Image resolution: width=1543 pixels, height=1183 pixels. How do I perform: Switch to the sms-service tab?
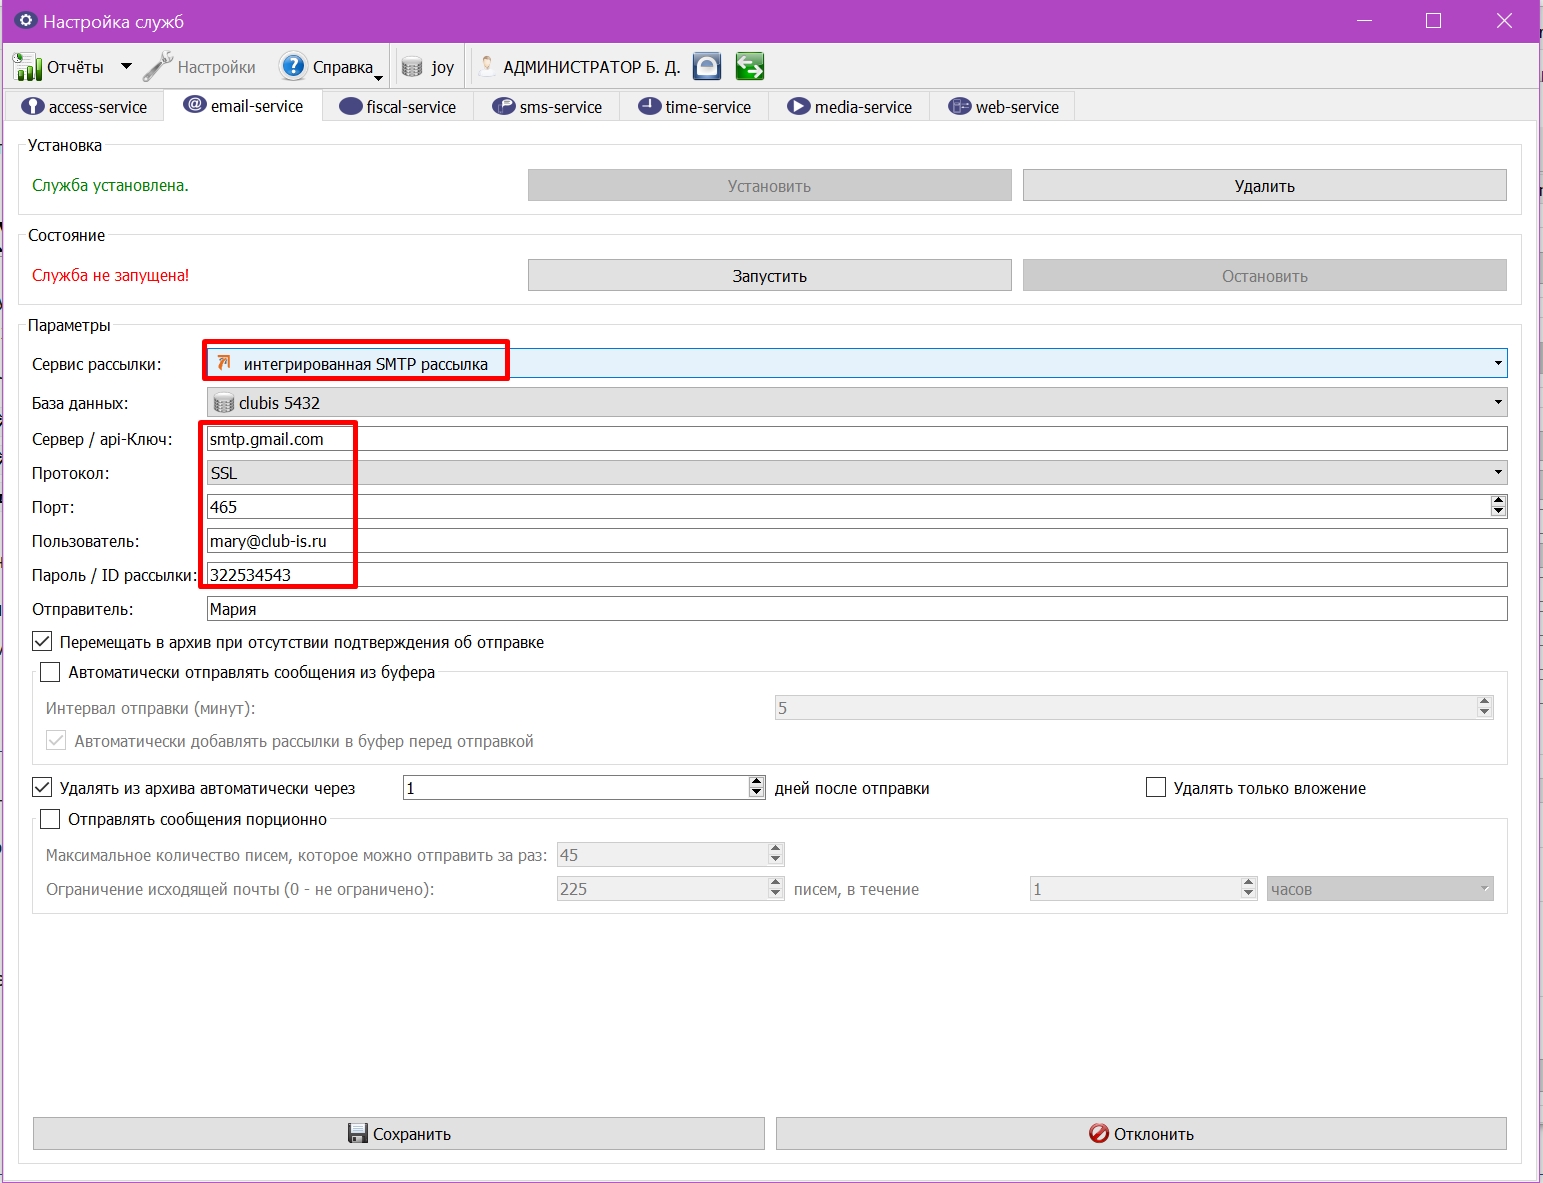[x=547, y=107]
